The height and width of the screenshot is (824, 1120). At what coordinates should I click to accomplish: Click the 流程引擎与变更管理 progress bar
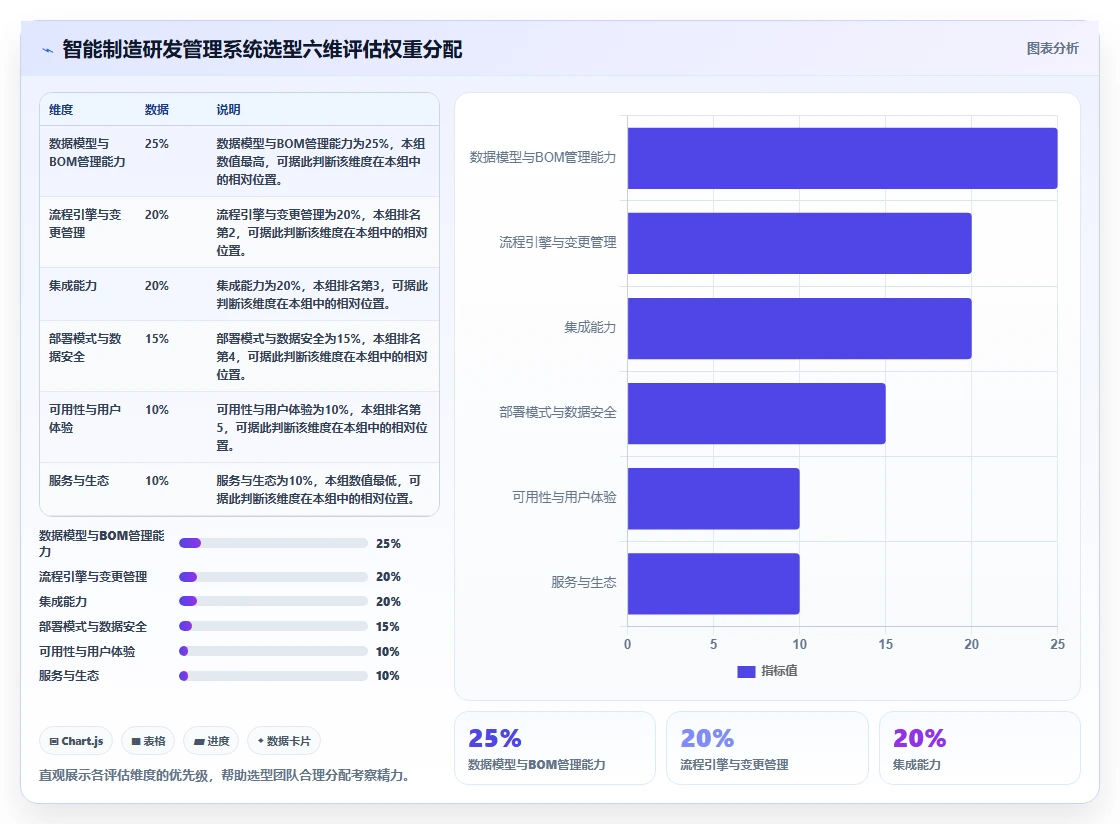[x=273, y=577]
